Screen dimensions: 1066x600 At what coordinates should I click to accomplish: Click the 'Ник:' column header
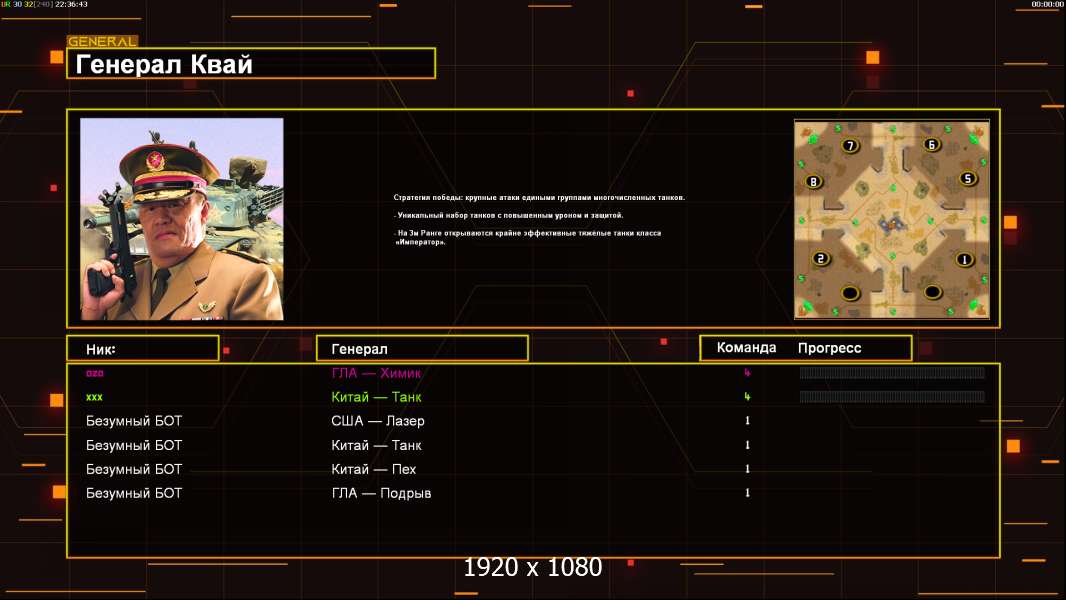click(143, 349)
